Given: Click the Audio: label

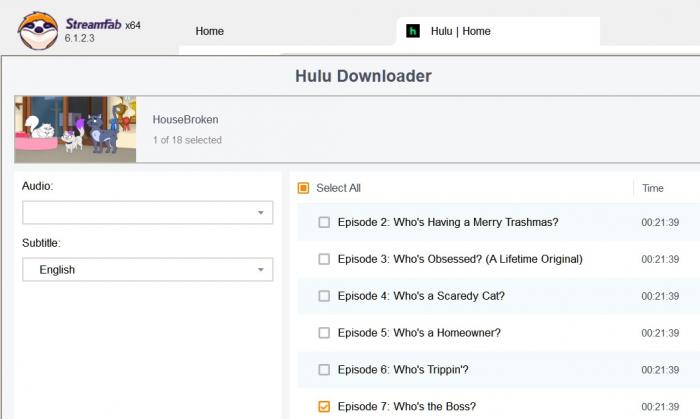Looking at the screenshot, I should tap(38, 186).
